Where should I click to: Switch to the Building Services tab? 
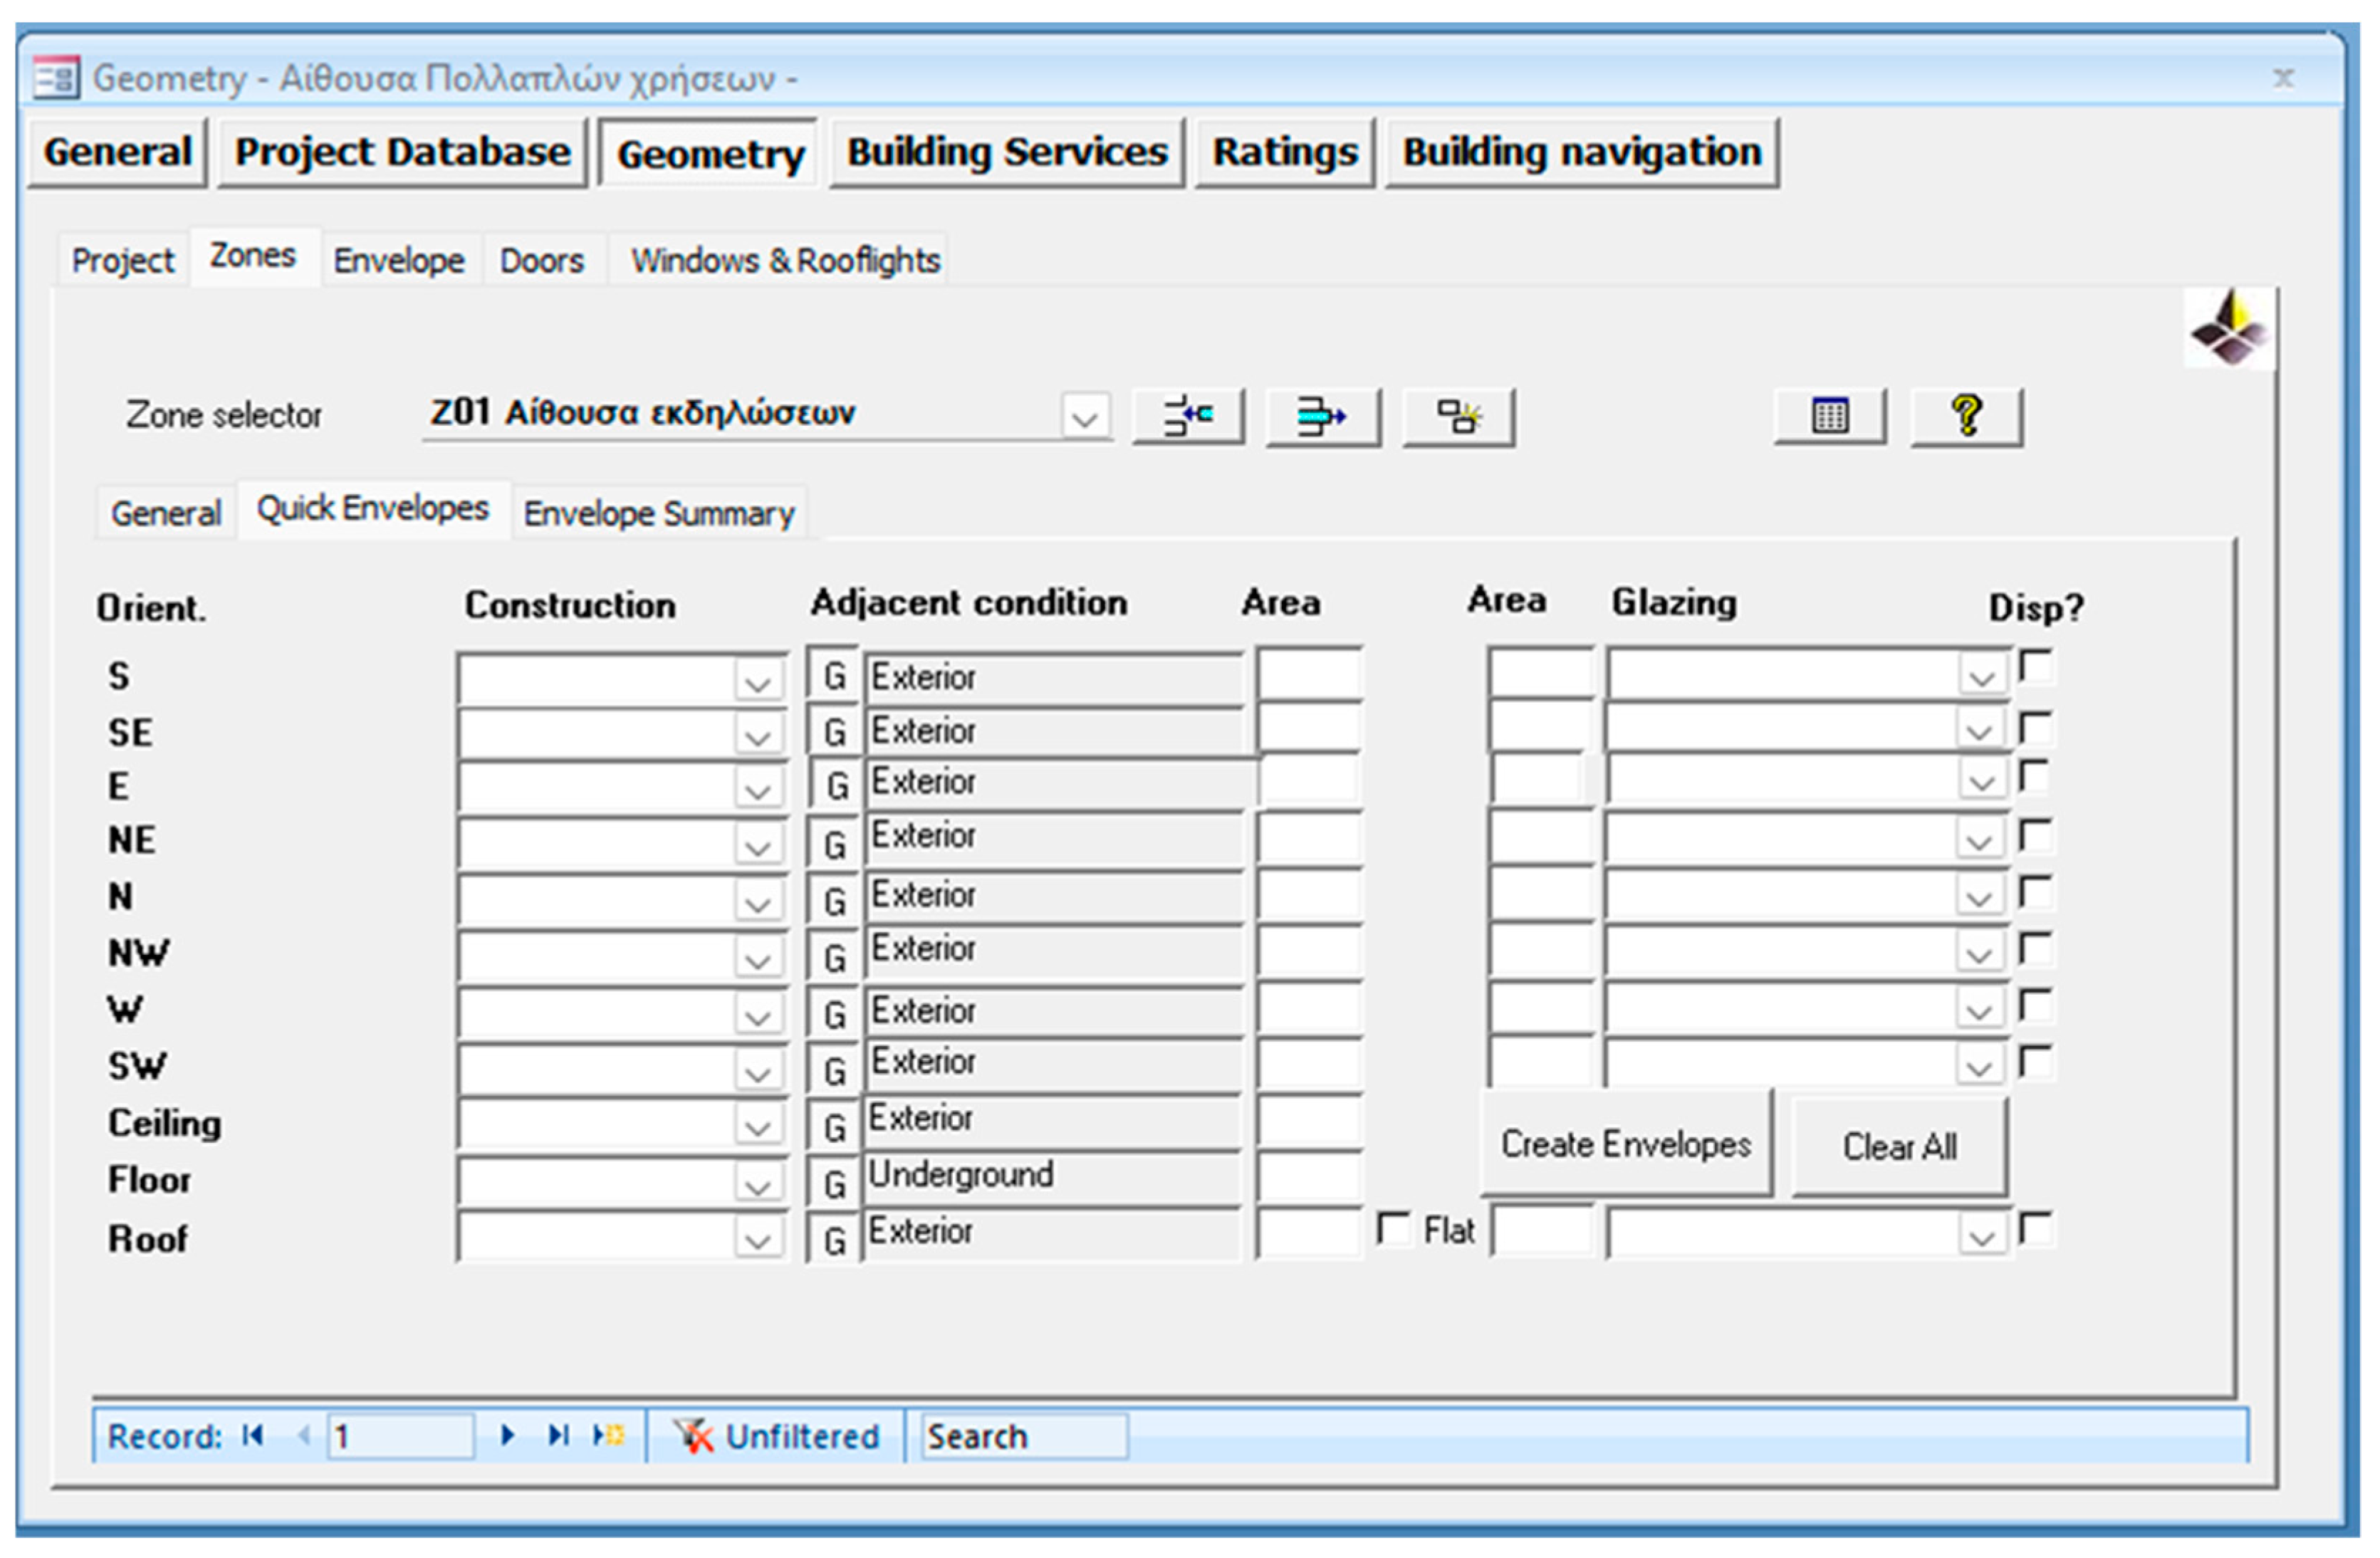[1006, 152]
